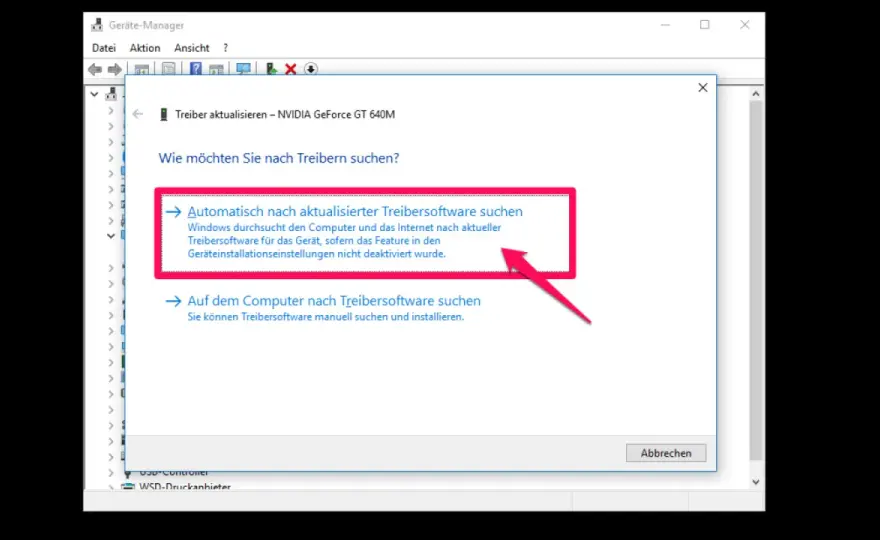Minimize the Geräte-Manager window
Viewport: 880px width, 540px height.
pyautogui.click(x=665, y=25)
